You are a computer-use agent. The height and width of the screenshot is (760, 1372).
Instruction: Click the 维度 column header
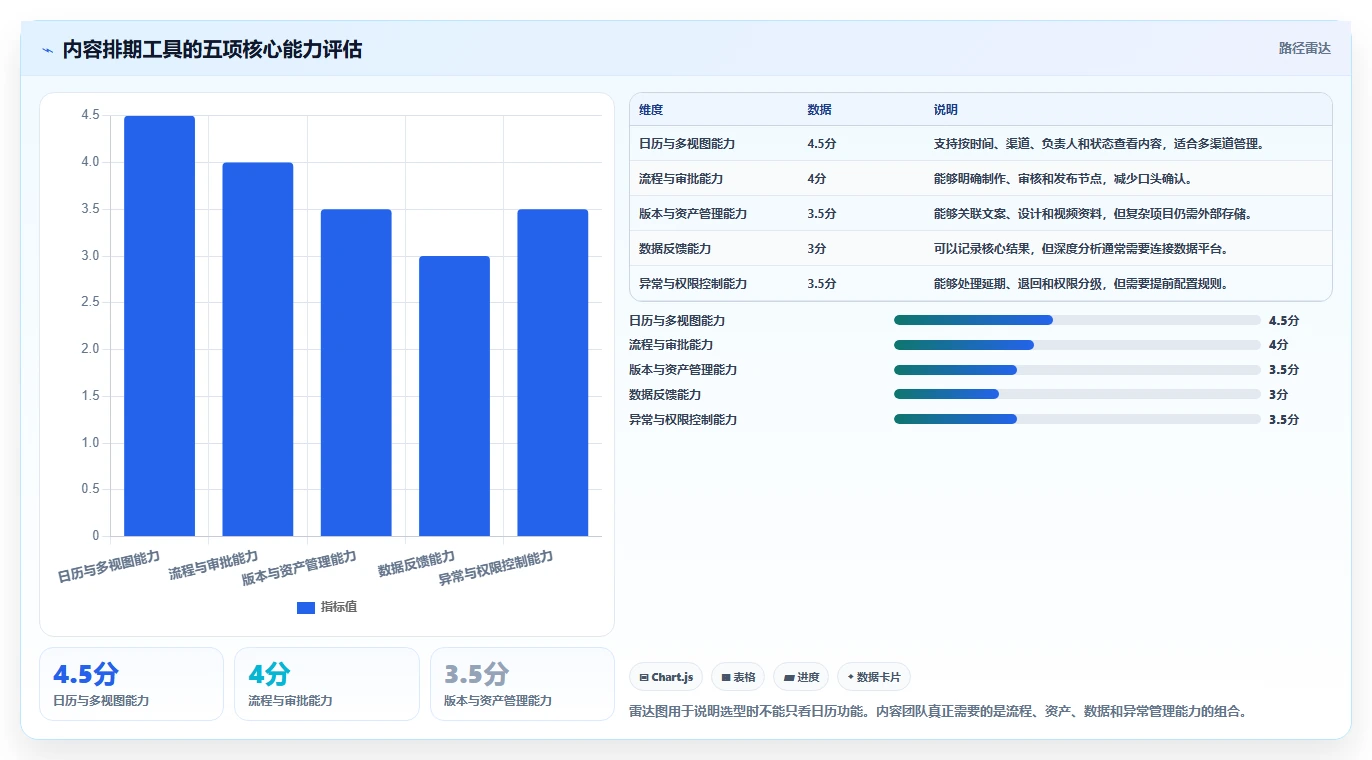pos(651,110)
